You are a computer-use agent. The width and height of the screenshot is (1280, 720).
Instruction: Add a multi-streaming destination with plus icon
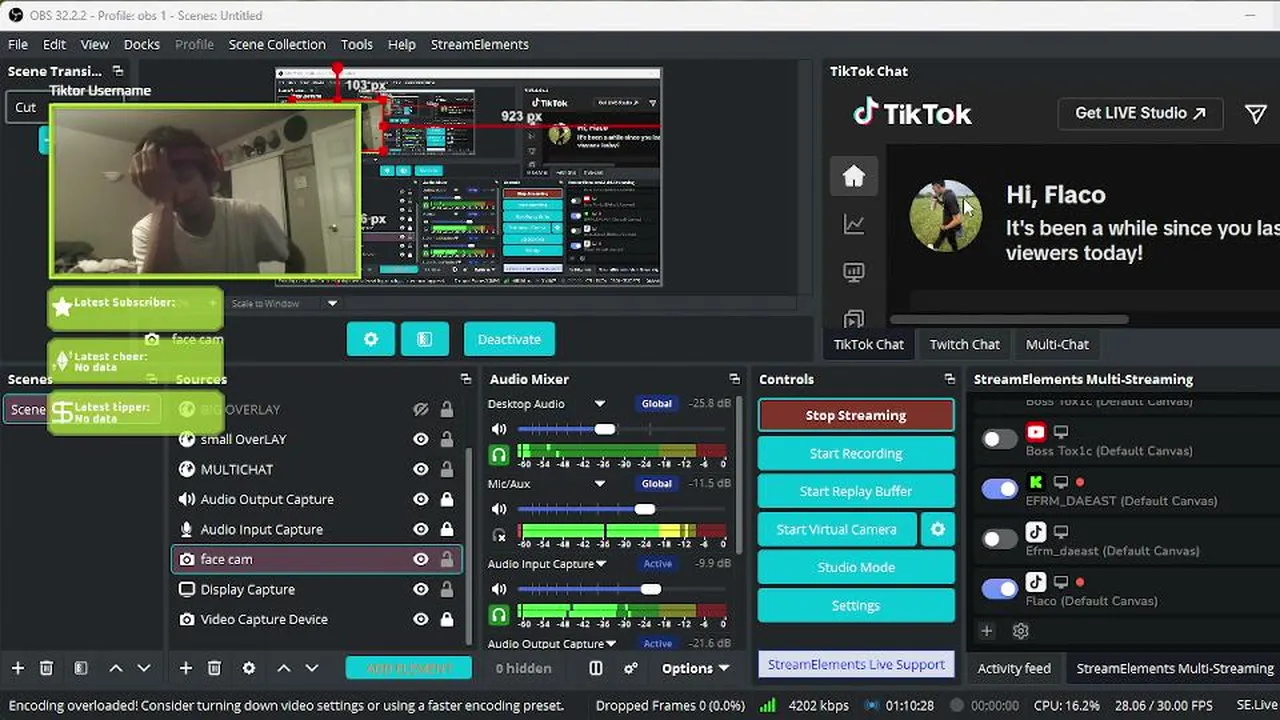[x=986, y=631]
